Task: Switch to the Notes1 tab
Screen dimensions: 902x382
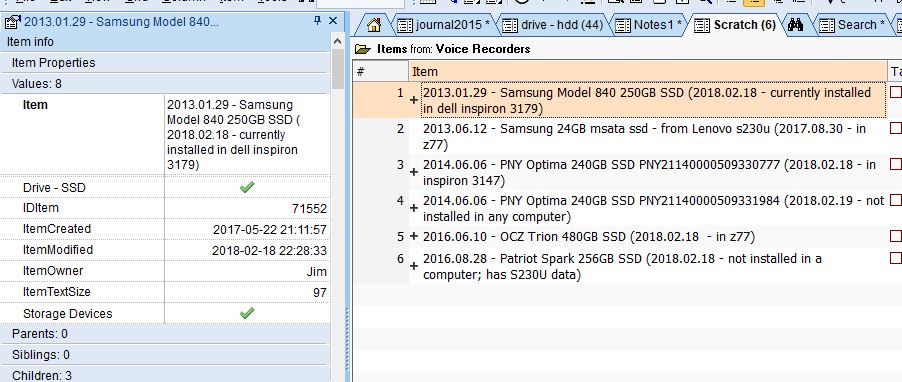Action: pyautogui.click(x=648, y=25)
